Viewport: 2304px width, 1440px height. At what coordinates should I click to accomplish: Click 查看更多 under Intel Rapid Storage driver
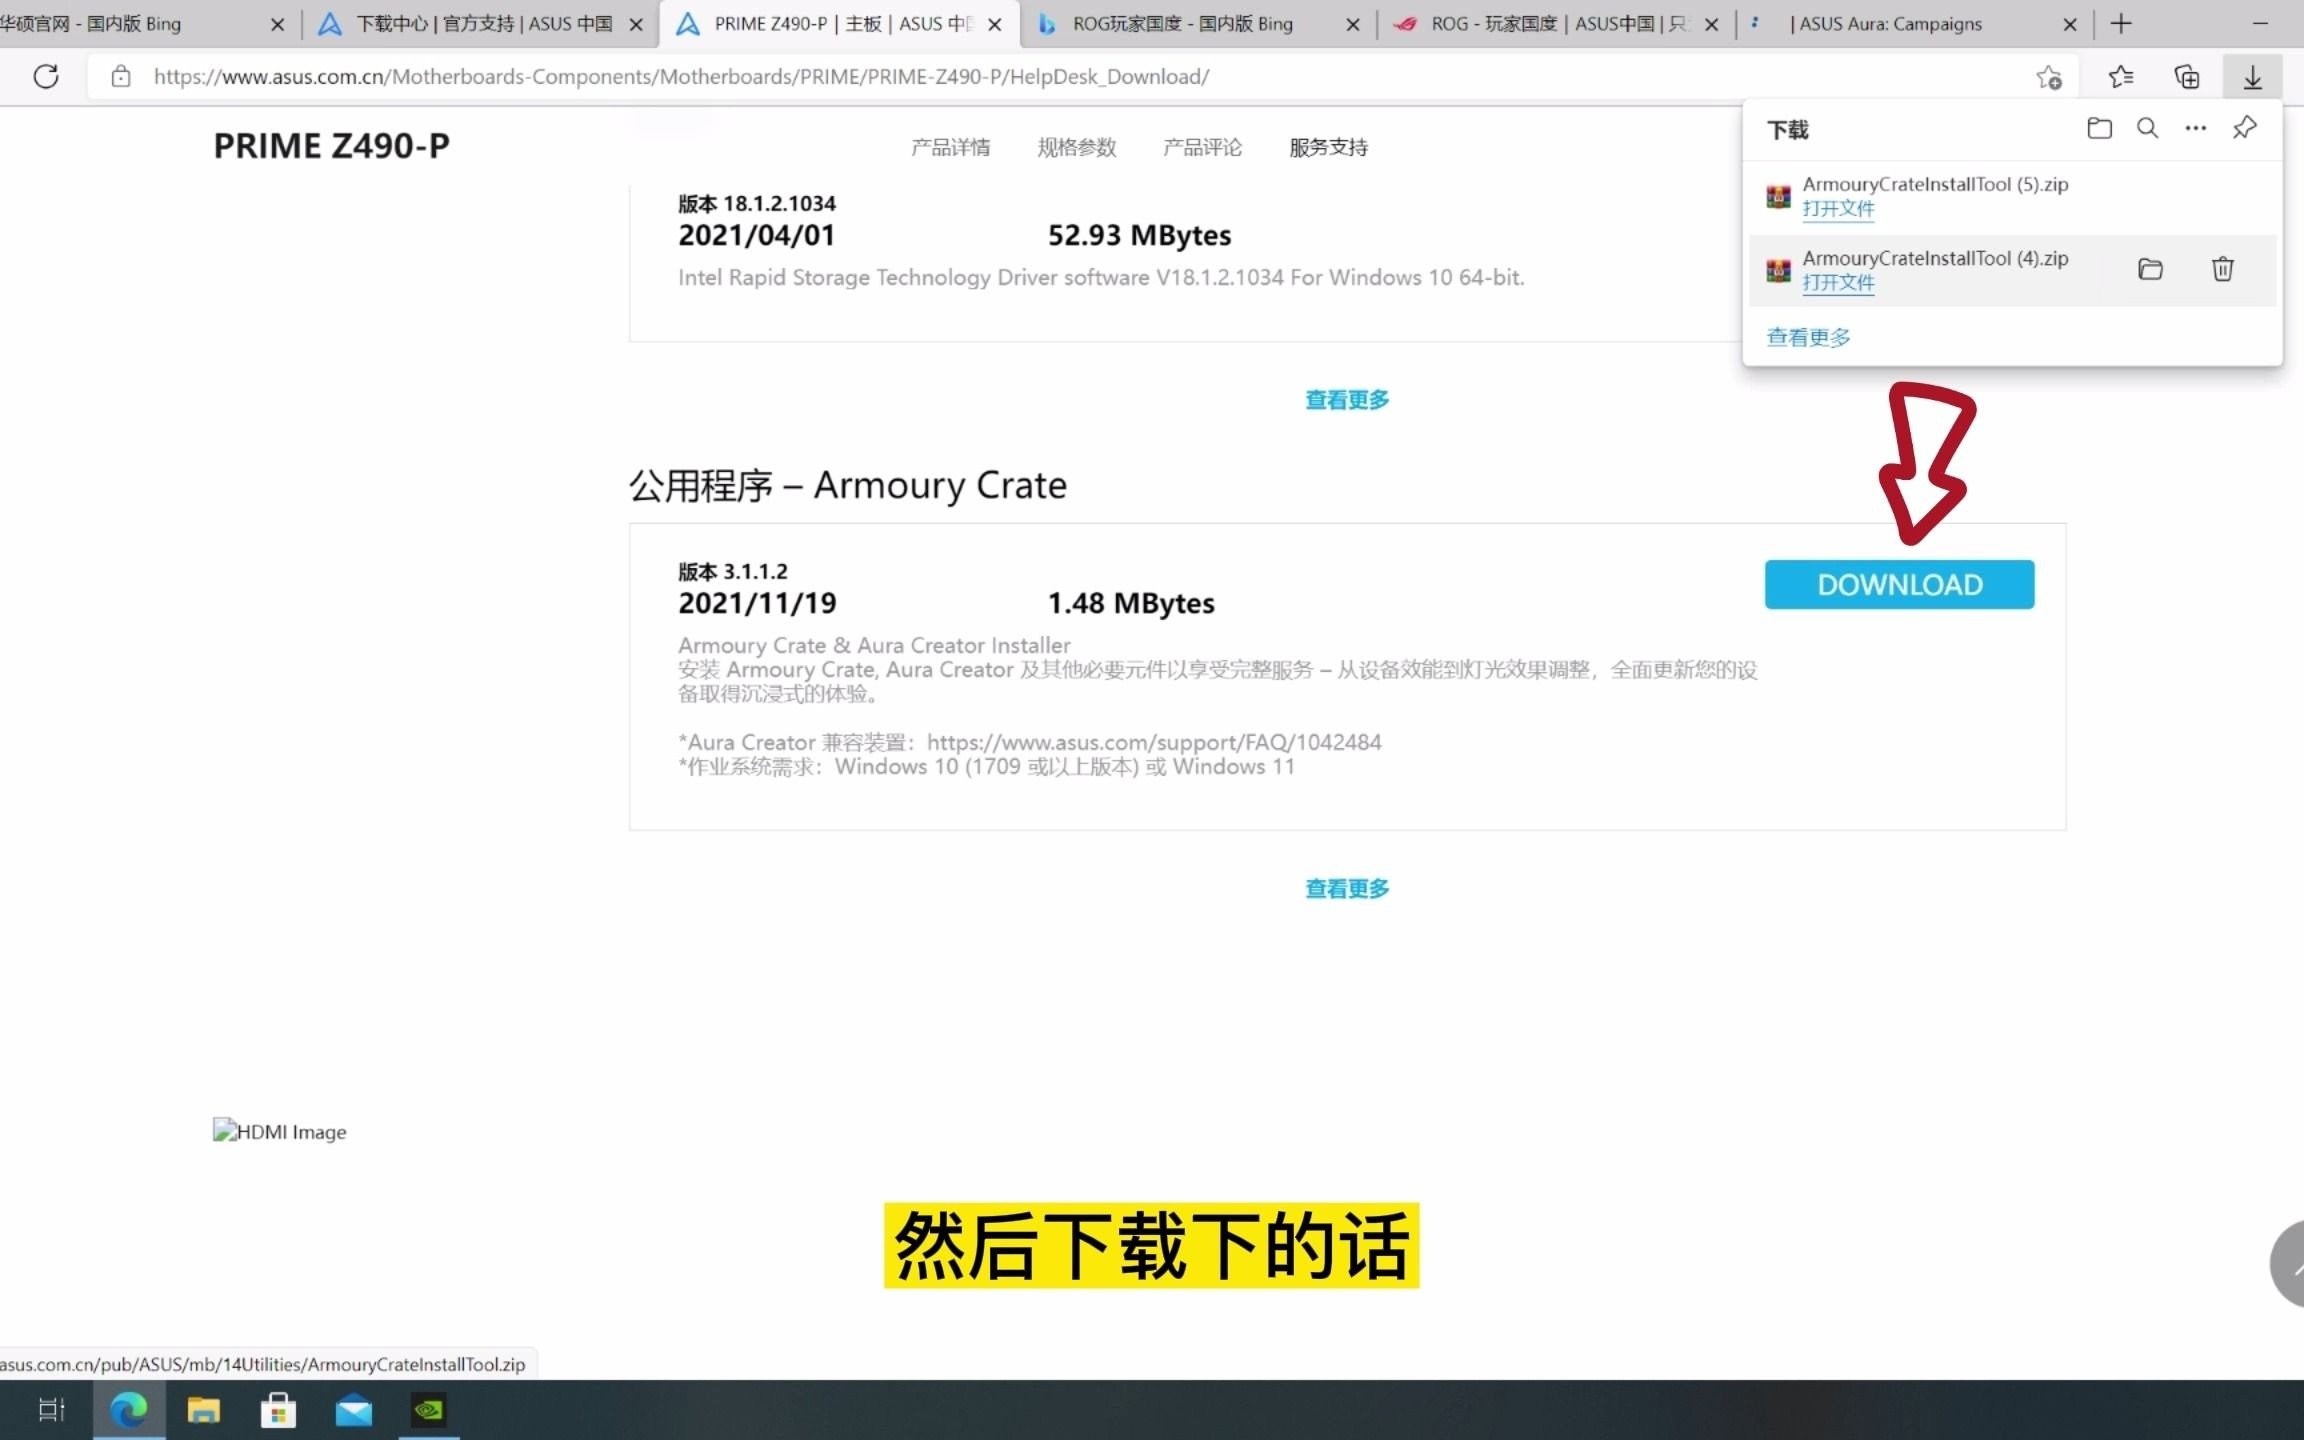click(1347, 400)
